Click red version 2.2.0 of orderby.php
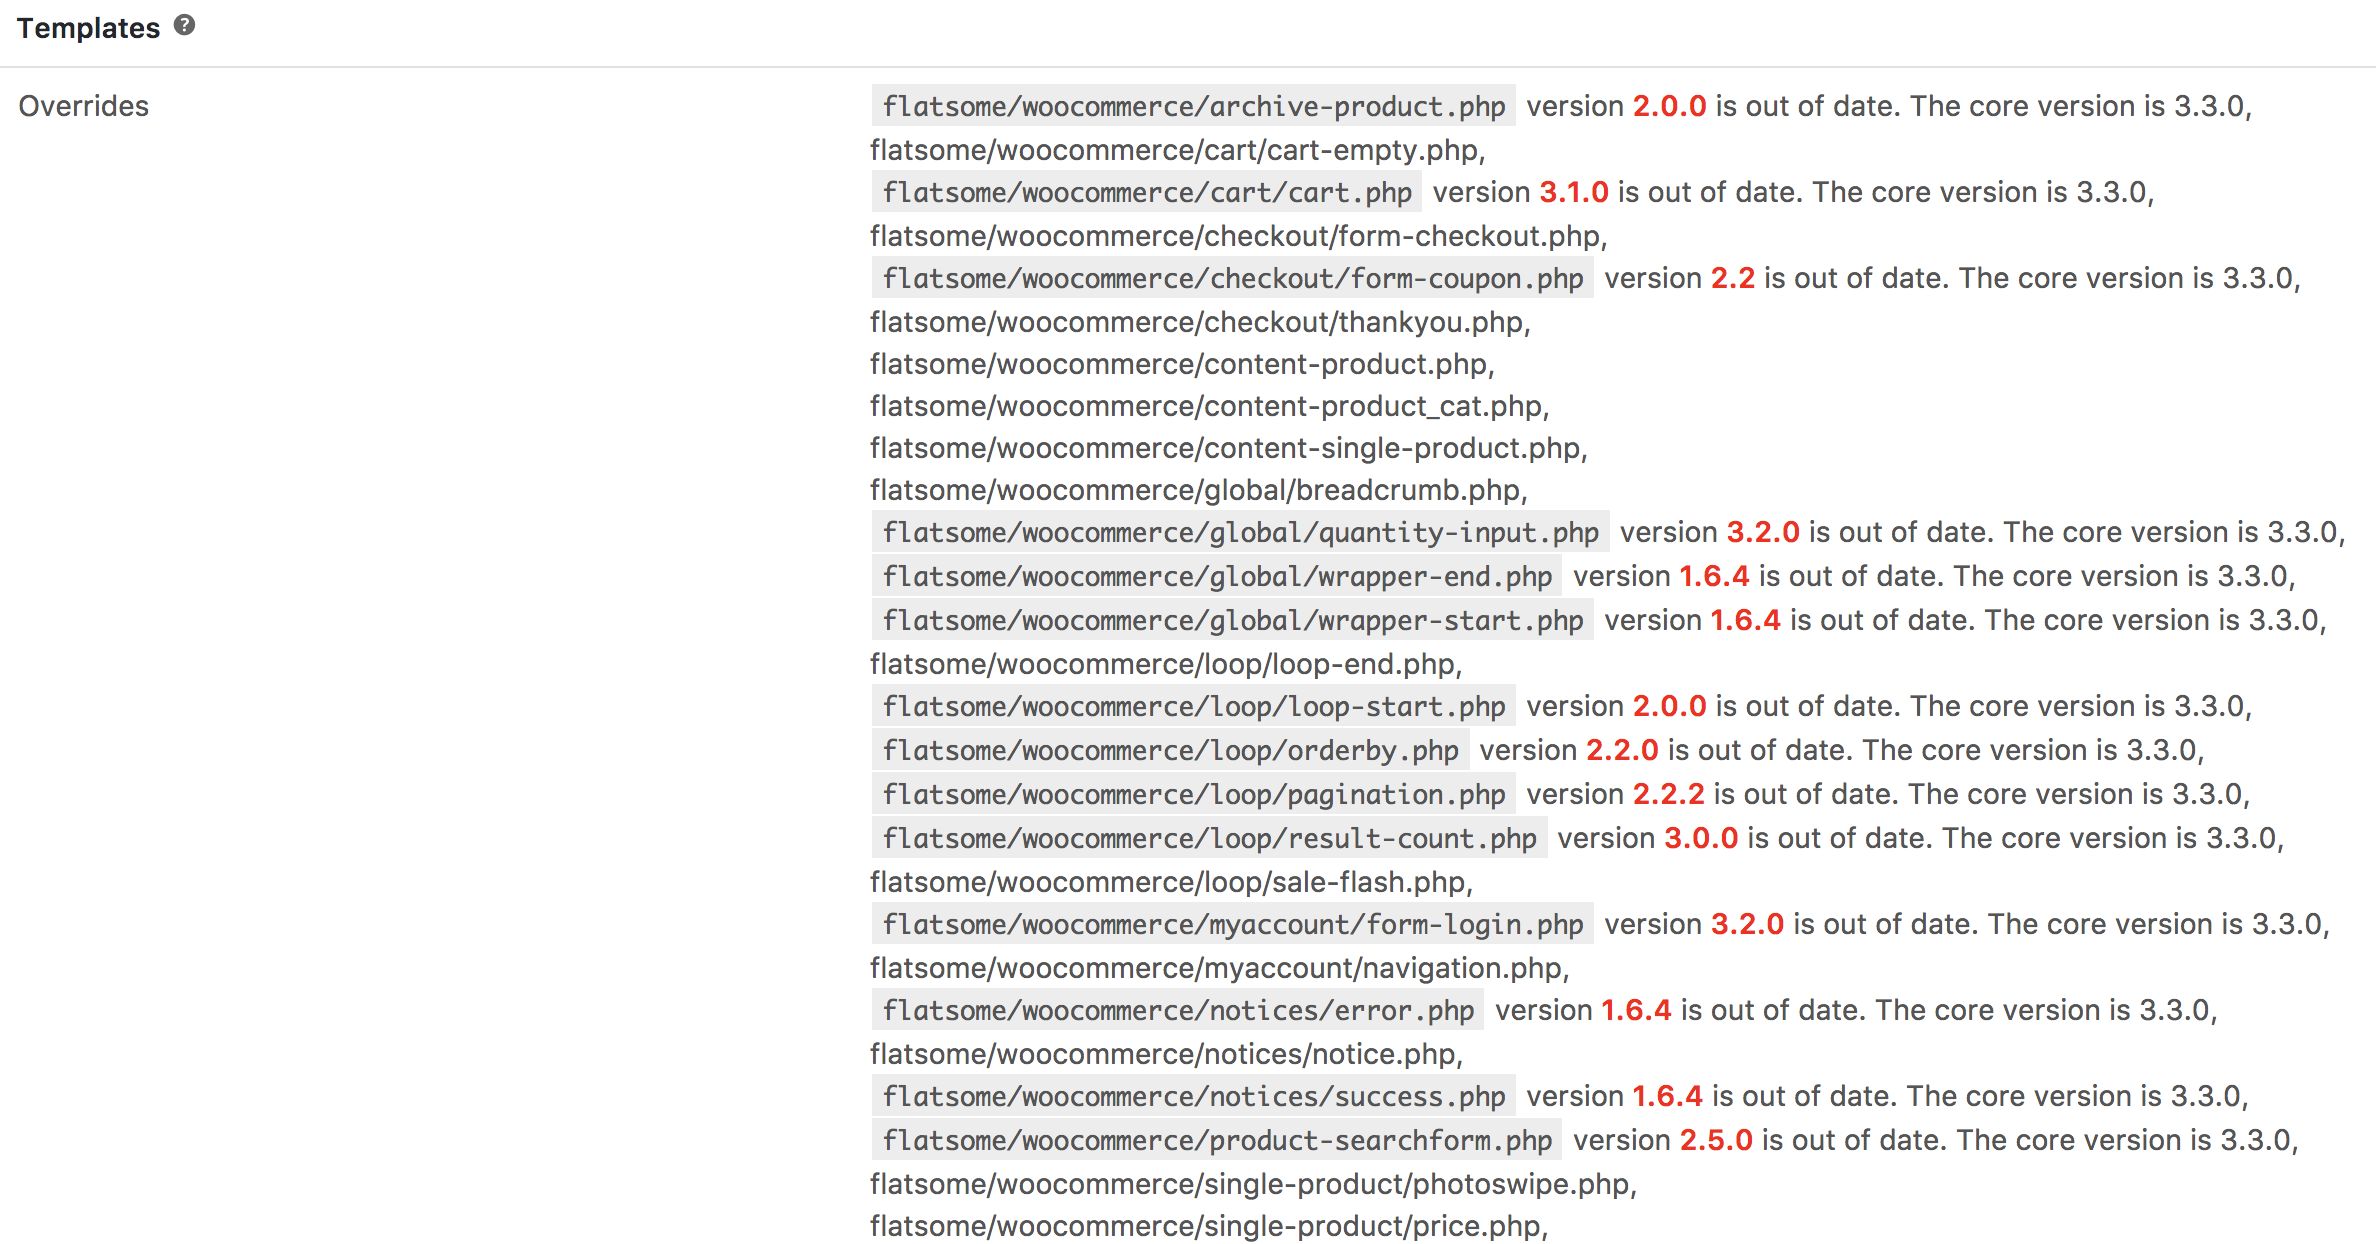Image resolution: width=2376 pixels, height=1244 pixels. pos(1622,750)
